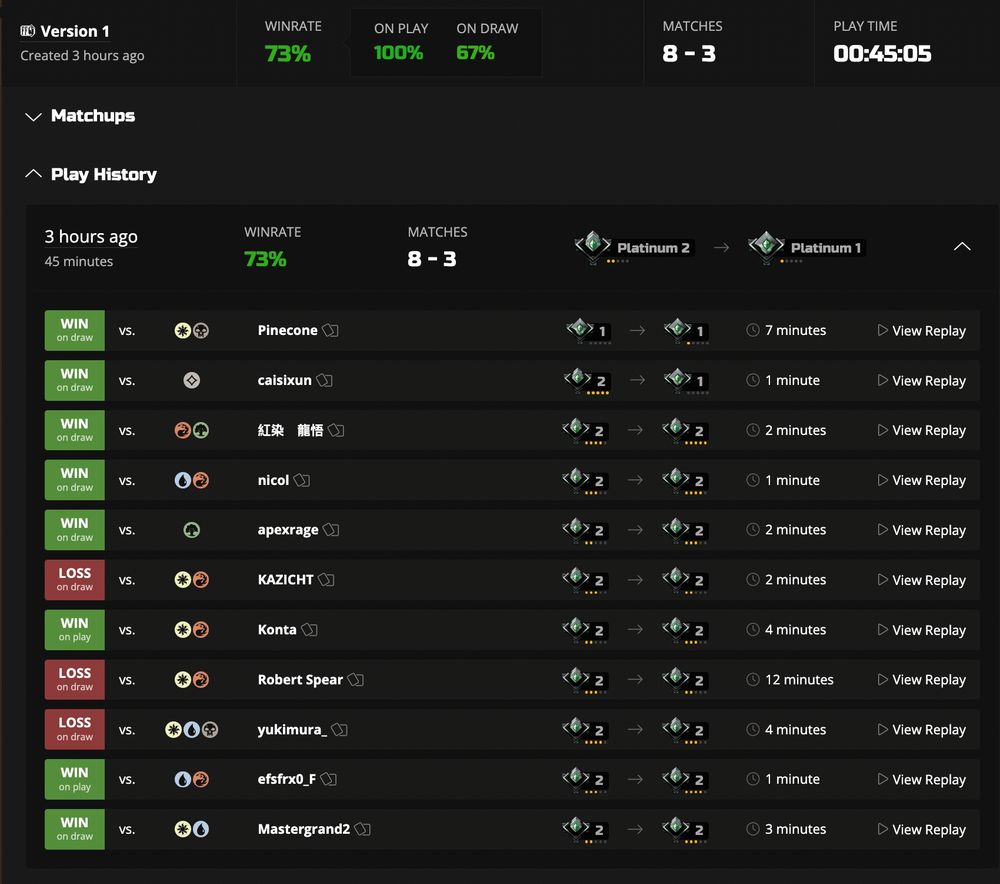Screen dimensions: 1000x884
Task: Click white-black mana icons in the Pinecone row
Action: pos(192,330)
